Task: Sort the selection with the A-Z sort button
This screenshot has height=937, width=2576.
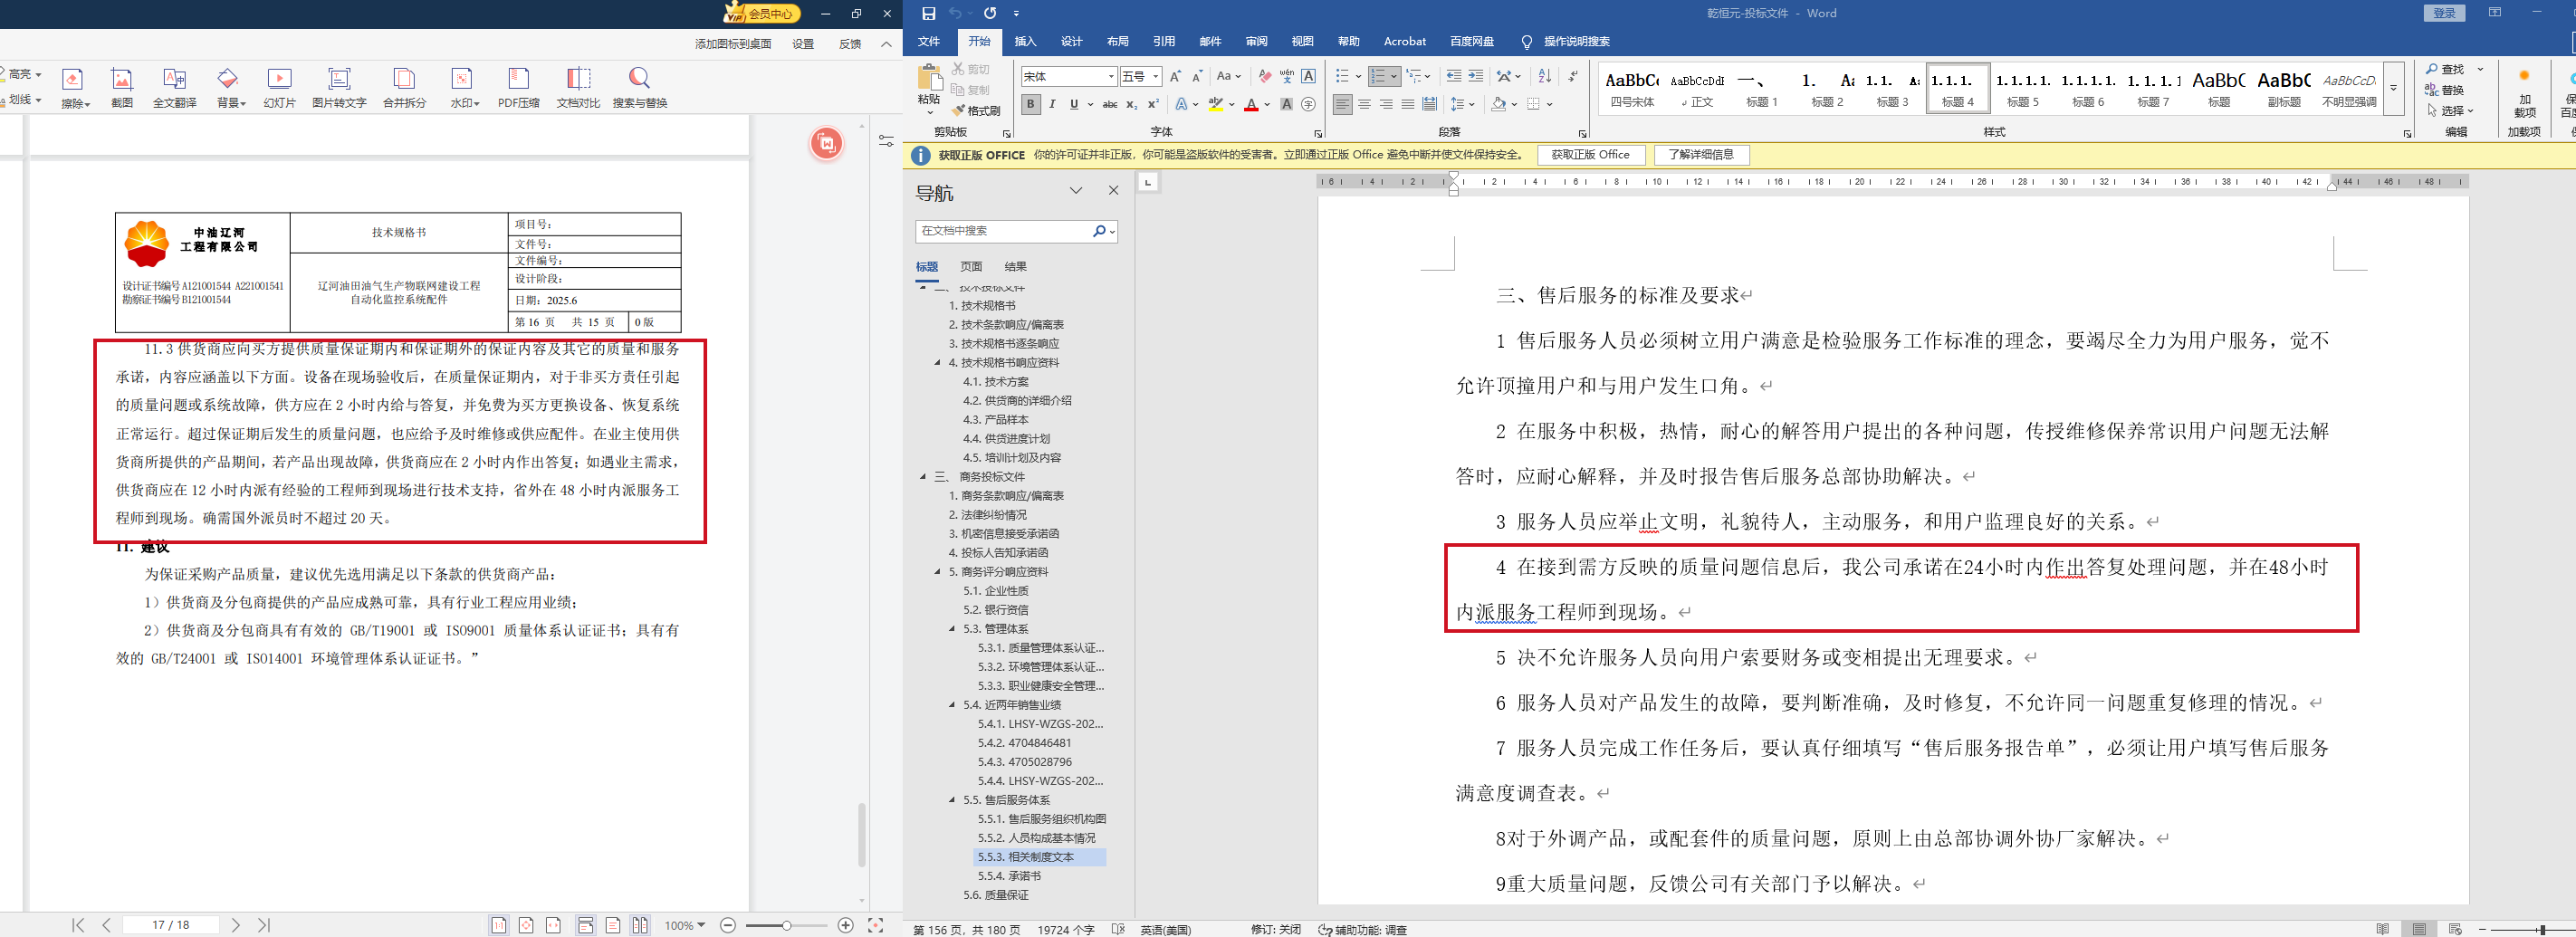Action: (1544, 76)
